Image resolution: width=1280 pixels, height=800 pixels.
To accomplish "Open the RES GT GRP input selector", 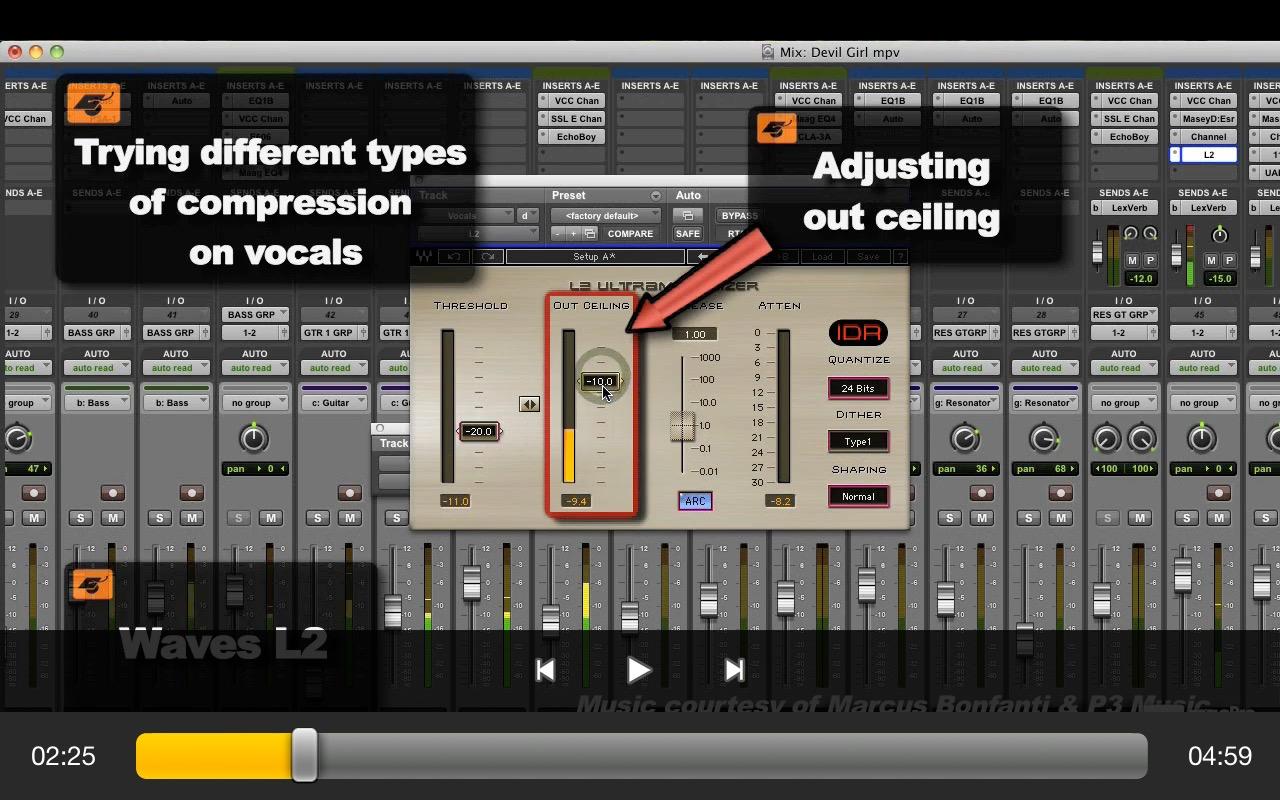I will pos(1124,315).
